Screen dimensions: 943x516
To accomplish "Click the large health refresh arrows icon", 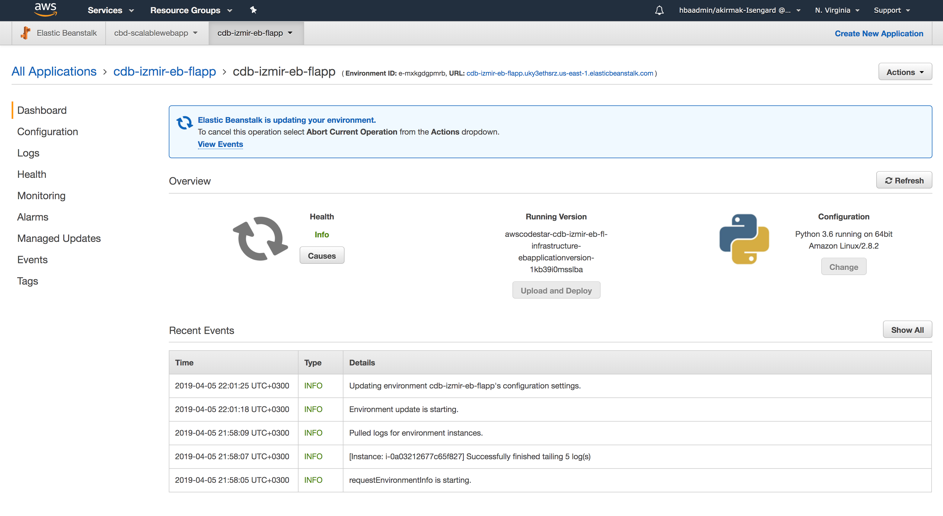I will [x=260, y=239].
